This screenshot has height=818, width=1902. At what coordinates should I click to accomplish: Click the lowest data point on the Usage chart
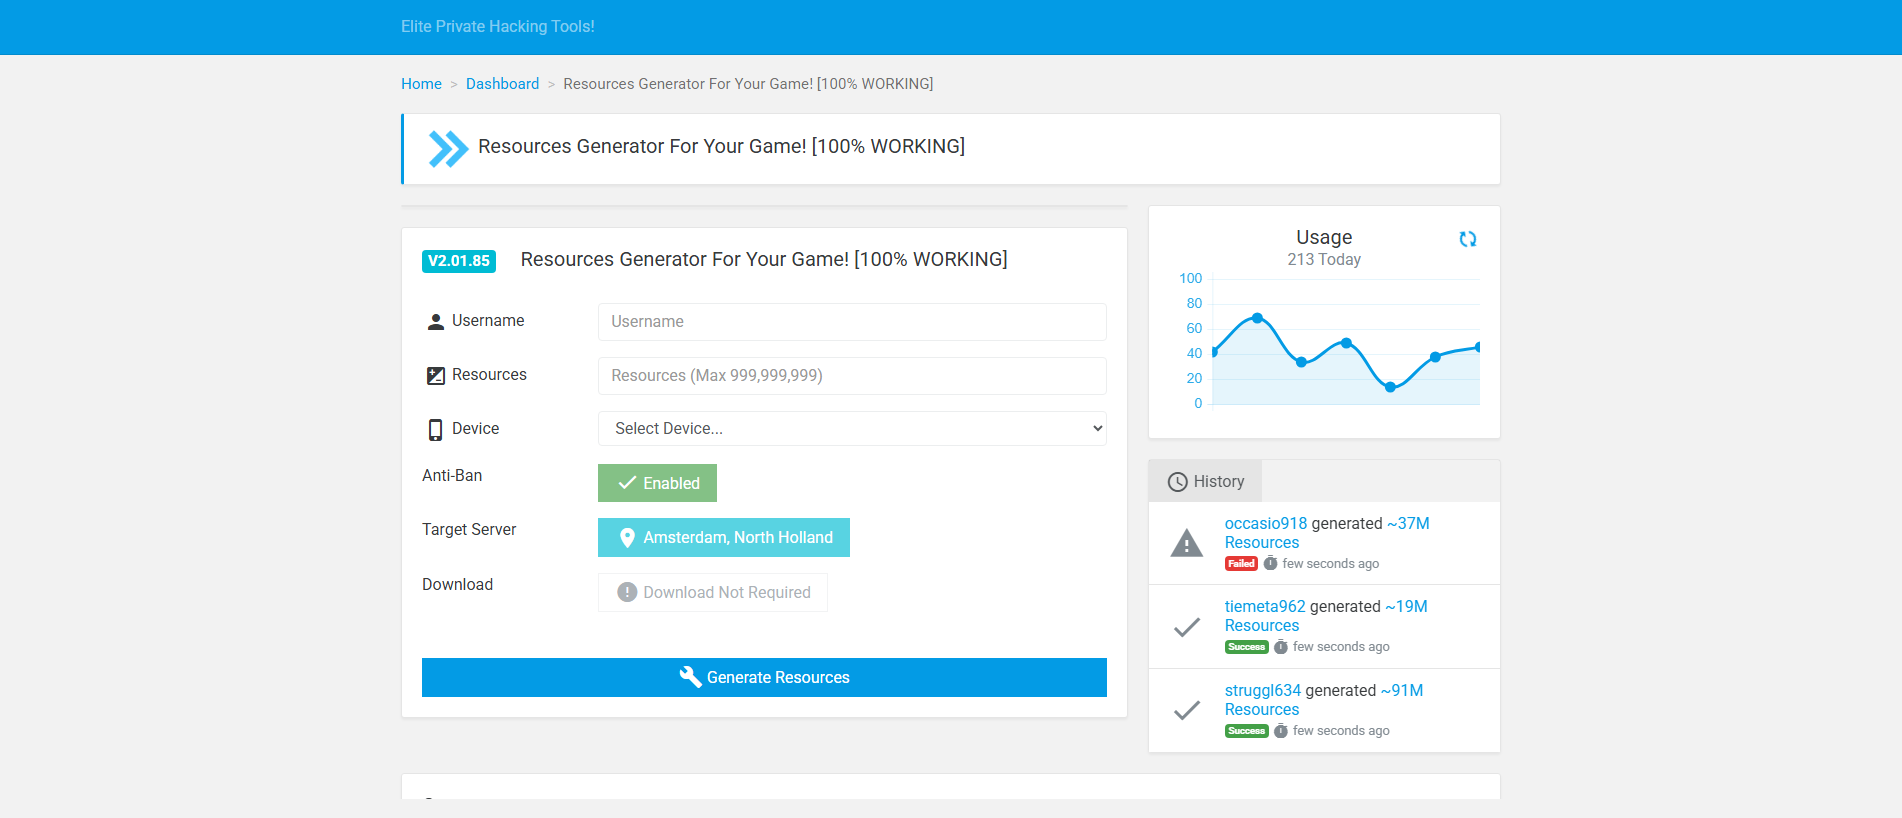(x=1390, y=387)
